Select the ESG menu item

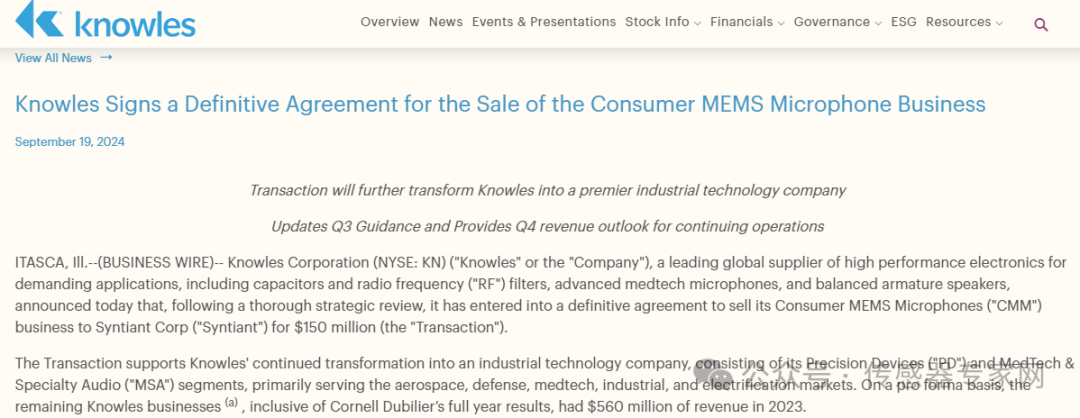coord(904,22)
